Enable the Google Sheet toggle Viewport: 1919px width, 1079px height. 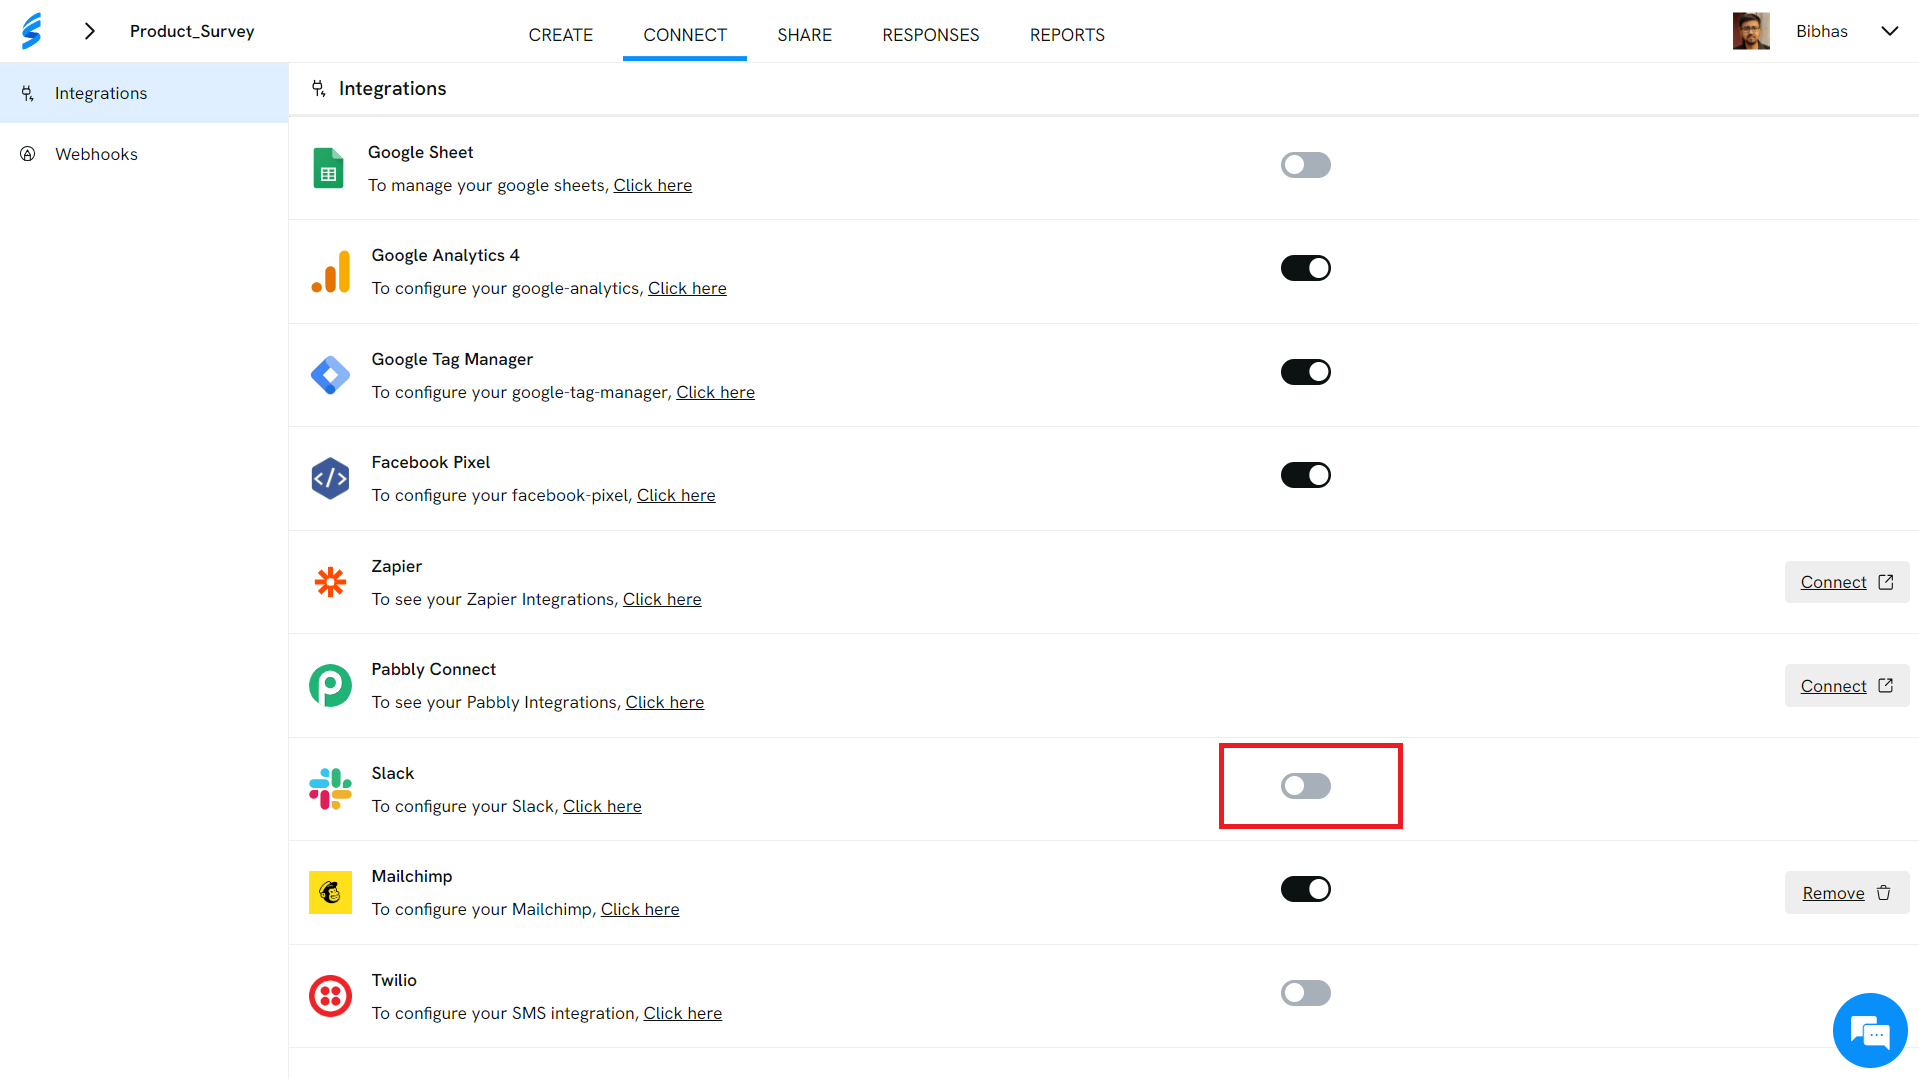click(1306, 165)
